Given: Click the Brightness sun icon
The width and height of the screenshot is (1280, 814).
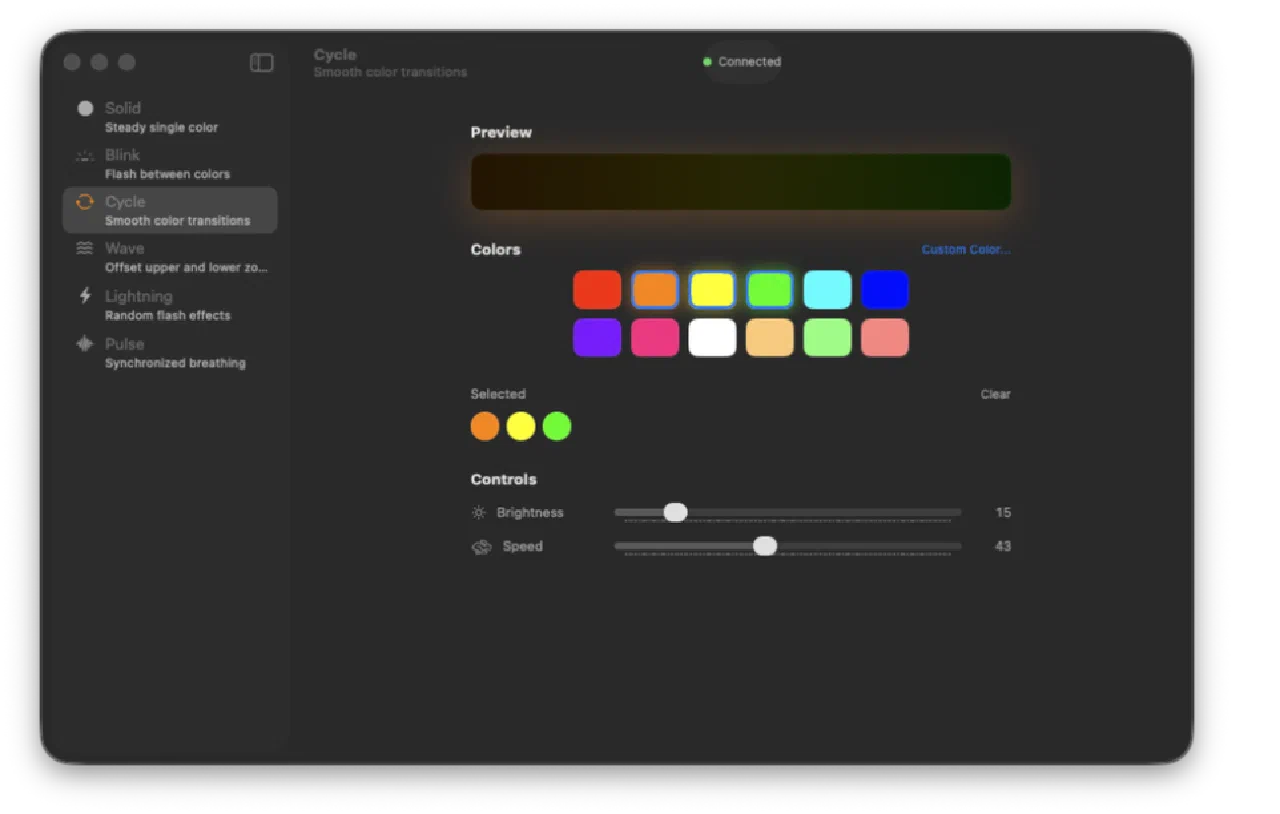Looking at the screenshot, I should (x=479, y=513).
